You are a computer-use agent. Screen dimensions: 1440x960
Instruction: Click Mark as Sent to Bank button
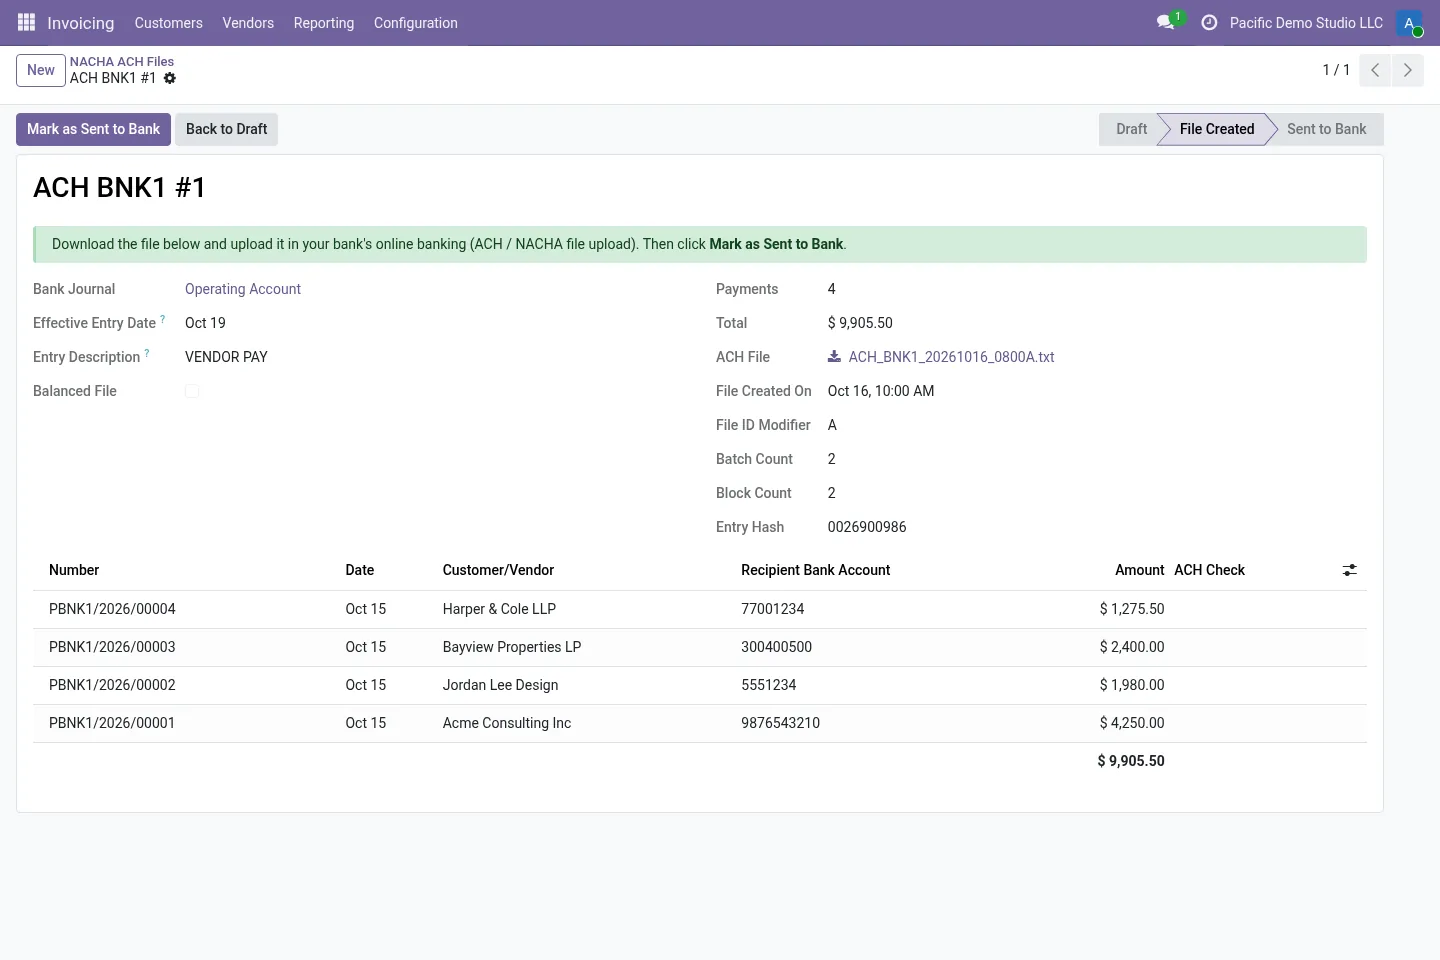(93, 129)
